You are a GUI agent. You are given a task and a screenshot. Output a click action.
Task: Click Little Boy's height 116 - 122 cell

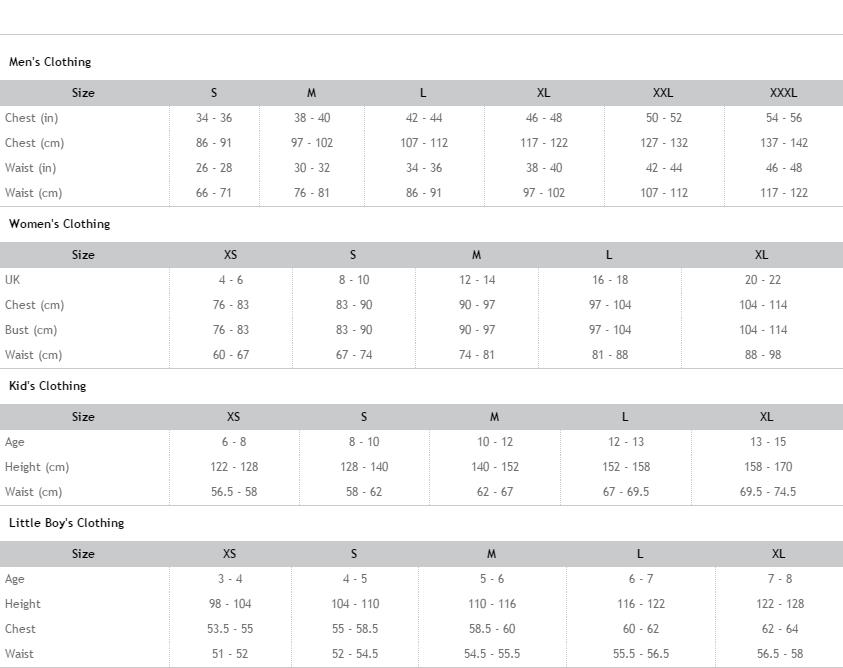pyautogui.click(x=641, y=603)
